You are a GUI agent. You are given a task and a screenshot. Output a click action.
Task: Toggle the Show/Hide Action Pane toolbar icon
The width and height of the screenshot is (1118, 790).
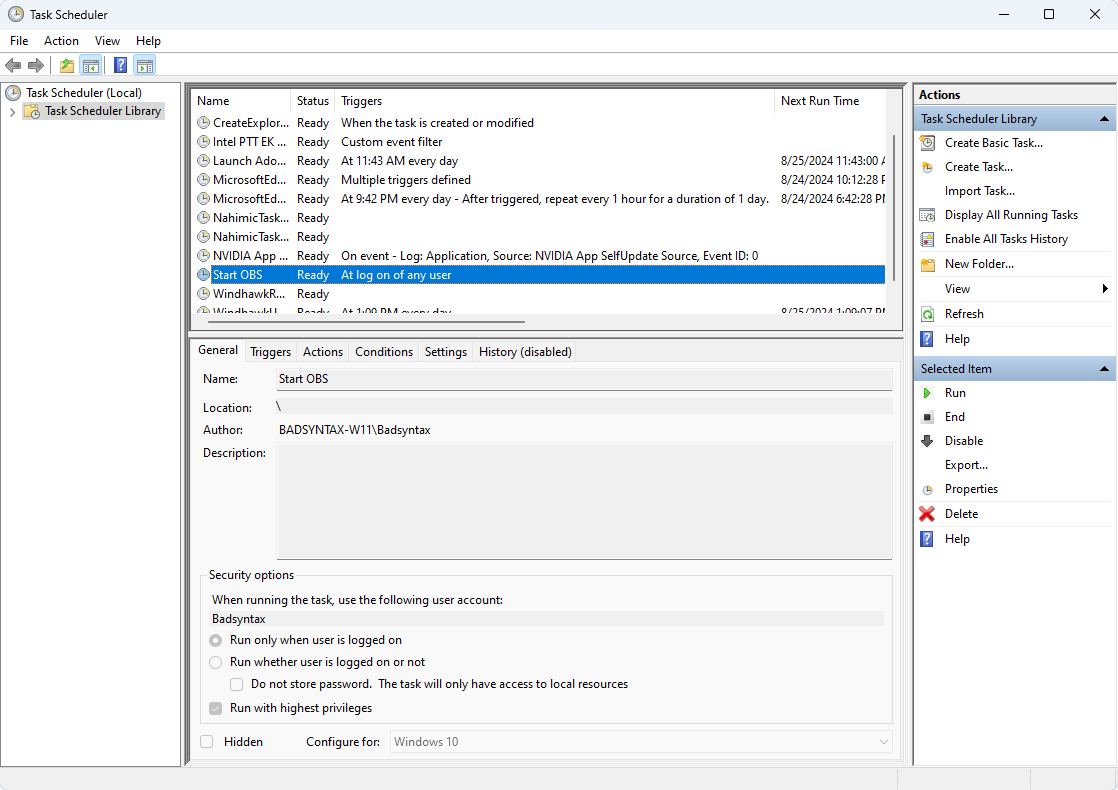point(146,65)
